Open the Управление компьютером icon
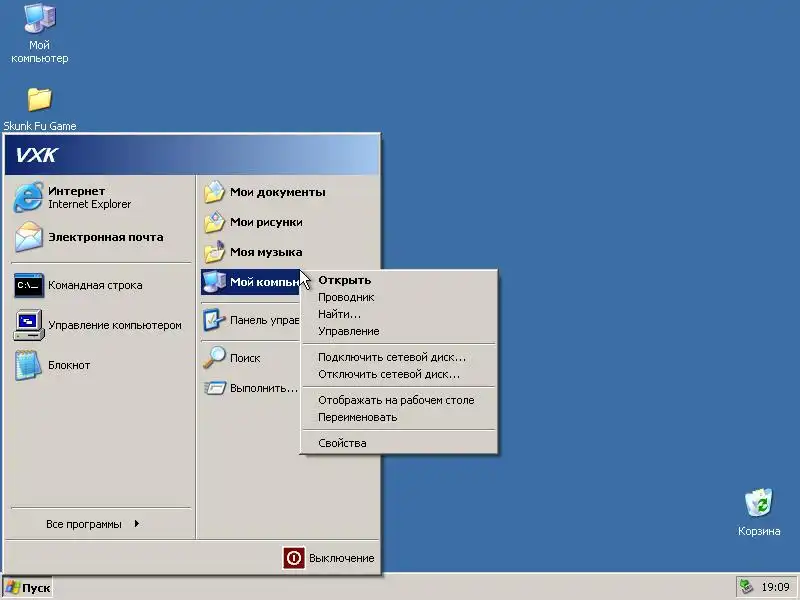The height and width of the screenshot is (600, 800). 29,325
